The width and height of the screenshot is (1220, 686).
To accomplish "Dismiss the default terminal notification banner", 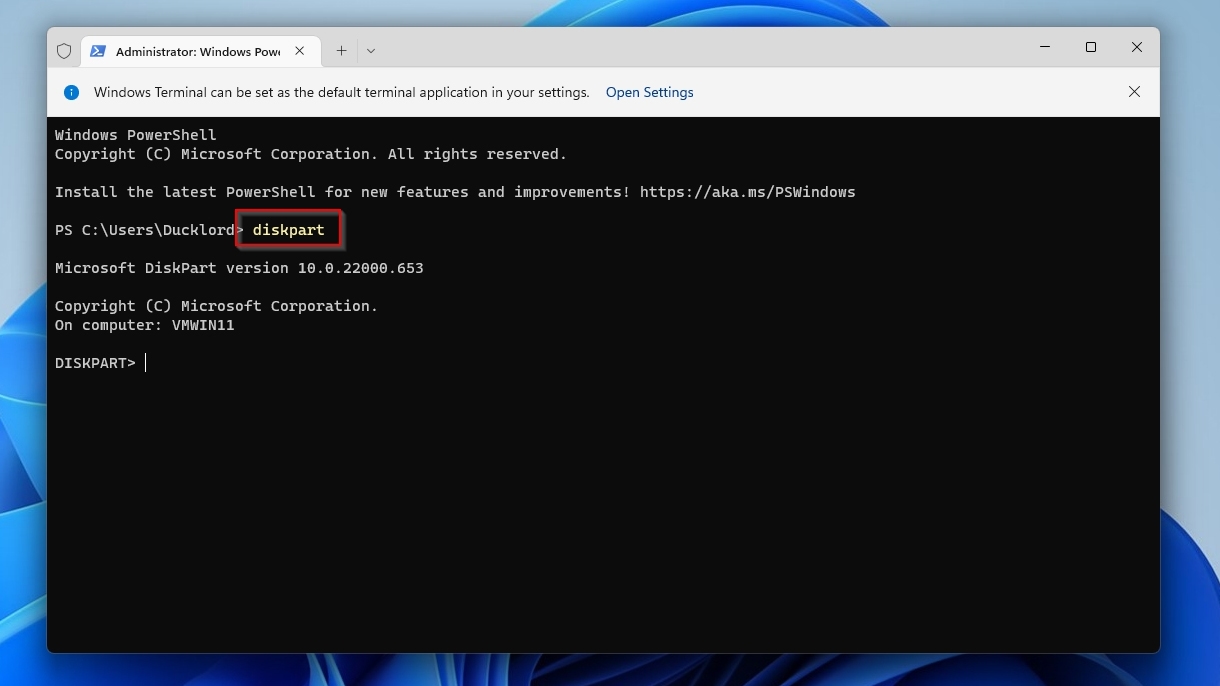I will [x=1135, y=91].
